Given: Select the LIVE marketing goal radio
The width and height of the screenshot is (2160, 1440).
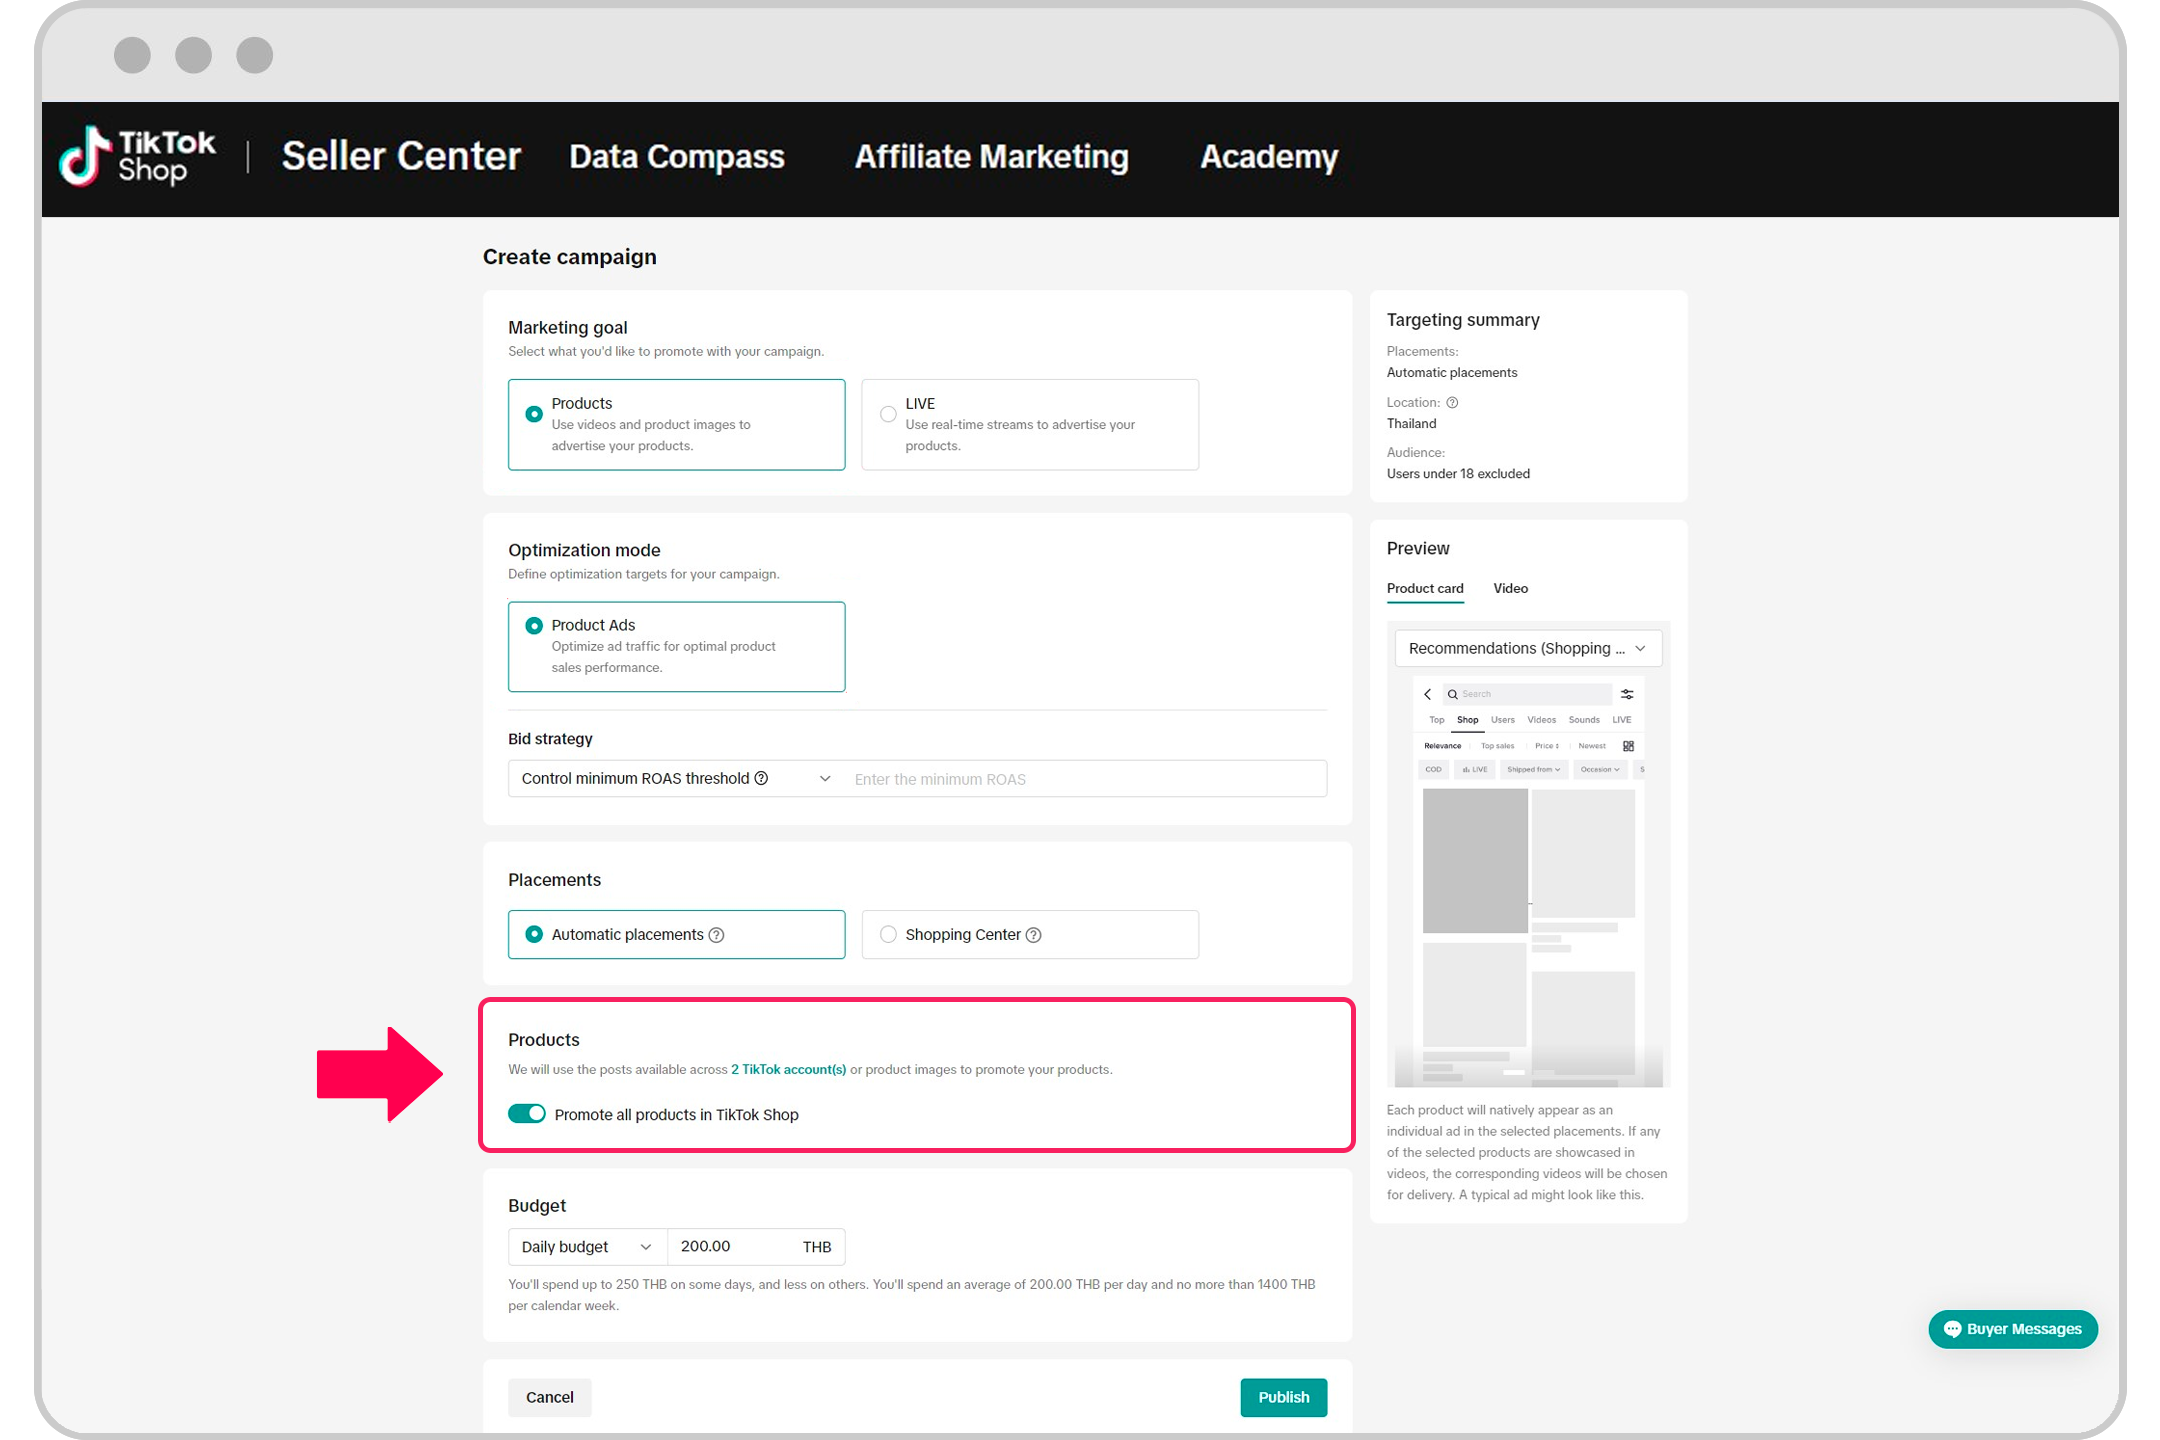Looking at the screenshot, I should 888,414.
